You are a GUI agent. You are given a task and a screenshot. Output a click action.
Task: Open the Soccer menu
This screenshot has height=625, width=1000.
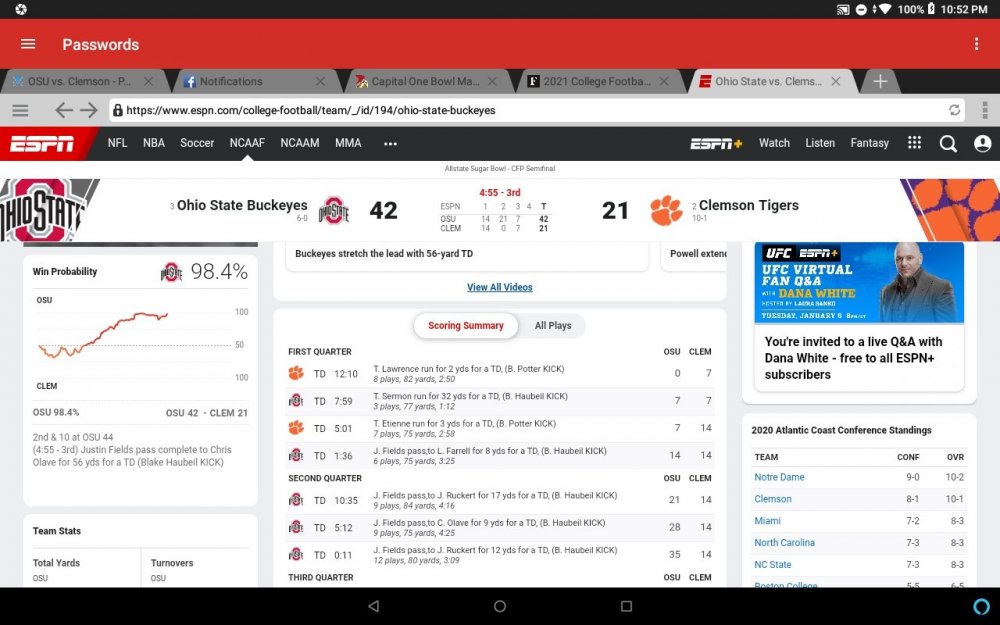coord(197,143)
